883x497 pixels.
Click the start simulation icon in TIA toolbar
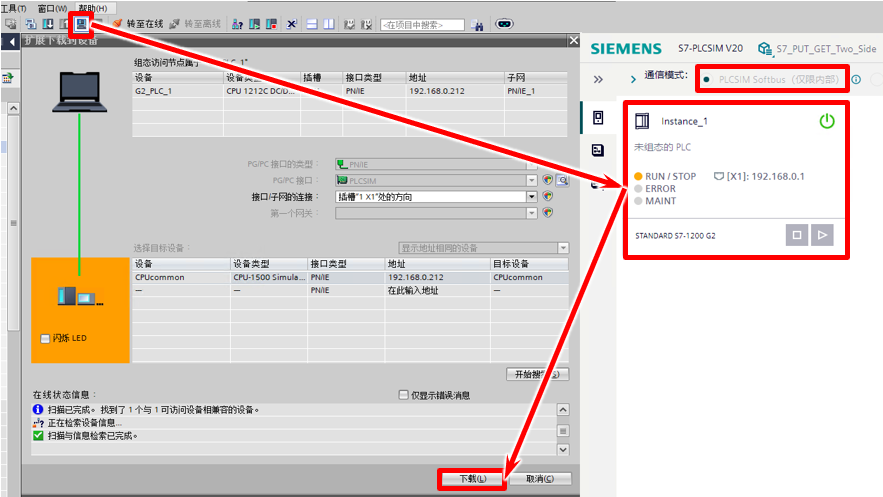pyautogui.click(x=82, y=24)
